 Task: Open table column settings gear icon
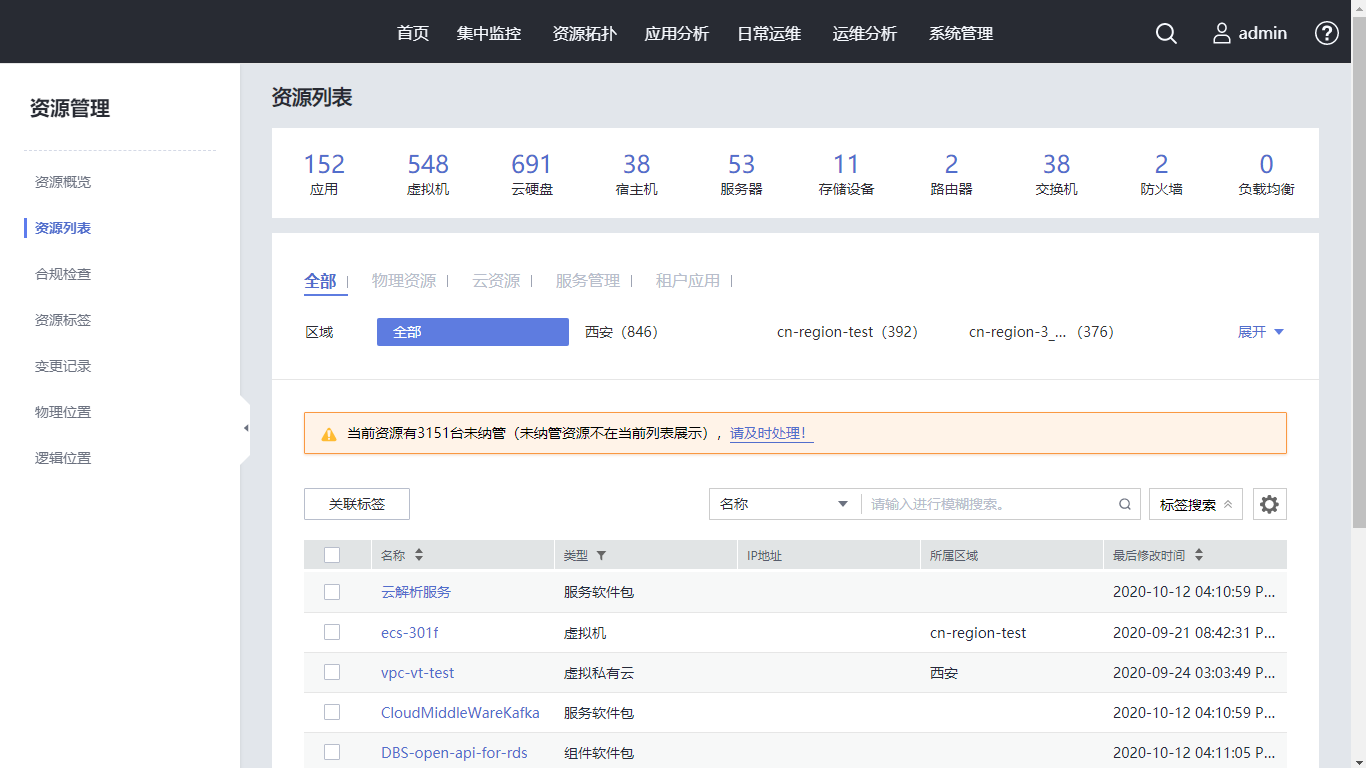pyautogui.click(x=1269, y=504)
